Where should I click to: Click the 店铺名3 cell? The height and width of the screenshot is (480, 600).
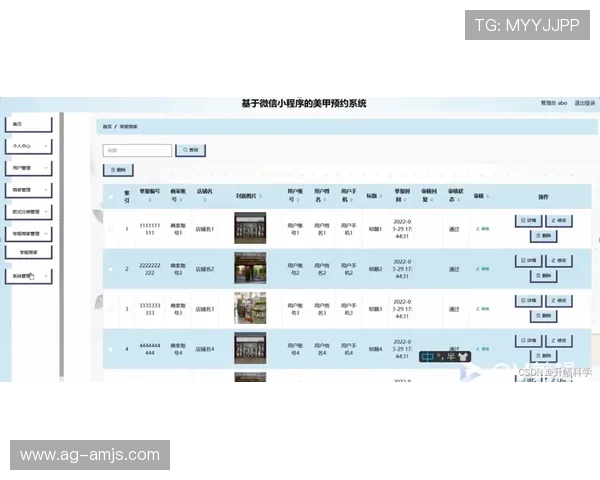(205, 309)
